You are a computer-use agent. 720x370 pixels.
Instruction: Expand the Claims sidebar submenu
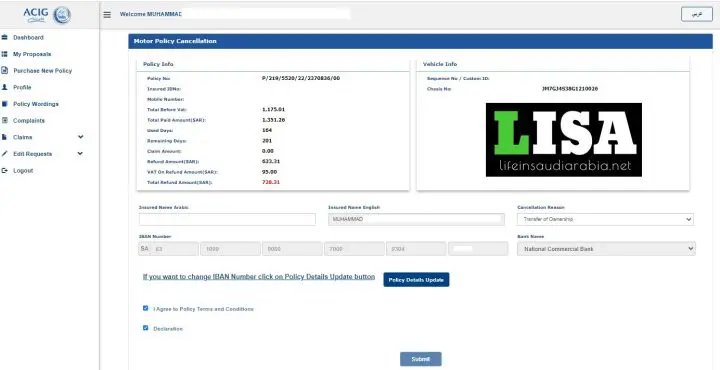coord(81,137)
